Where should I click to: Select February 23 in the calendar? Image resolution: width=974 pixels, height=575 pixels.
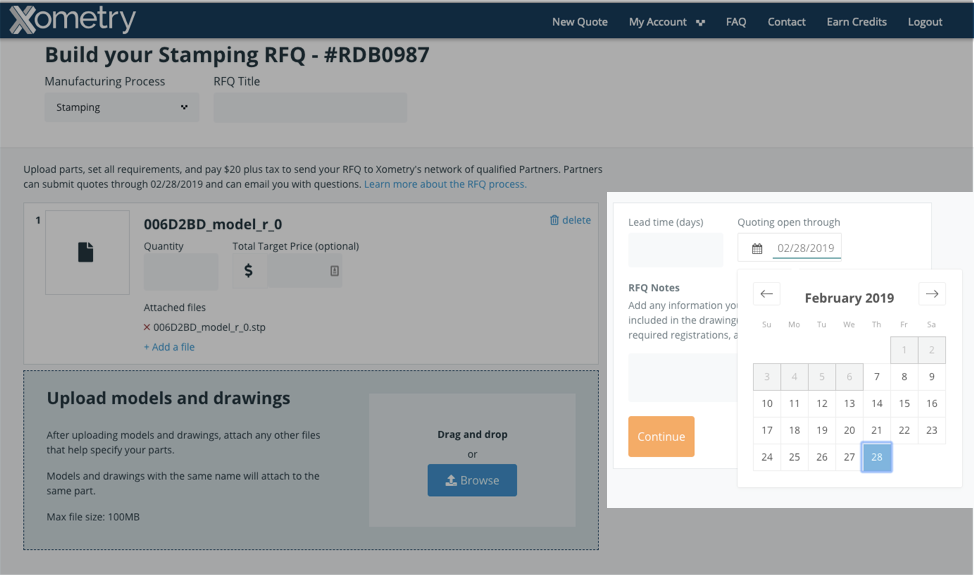pyautogui.click(x=931, y=430)
